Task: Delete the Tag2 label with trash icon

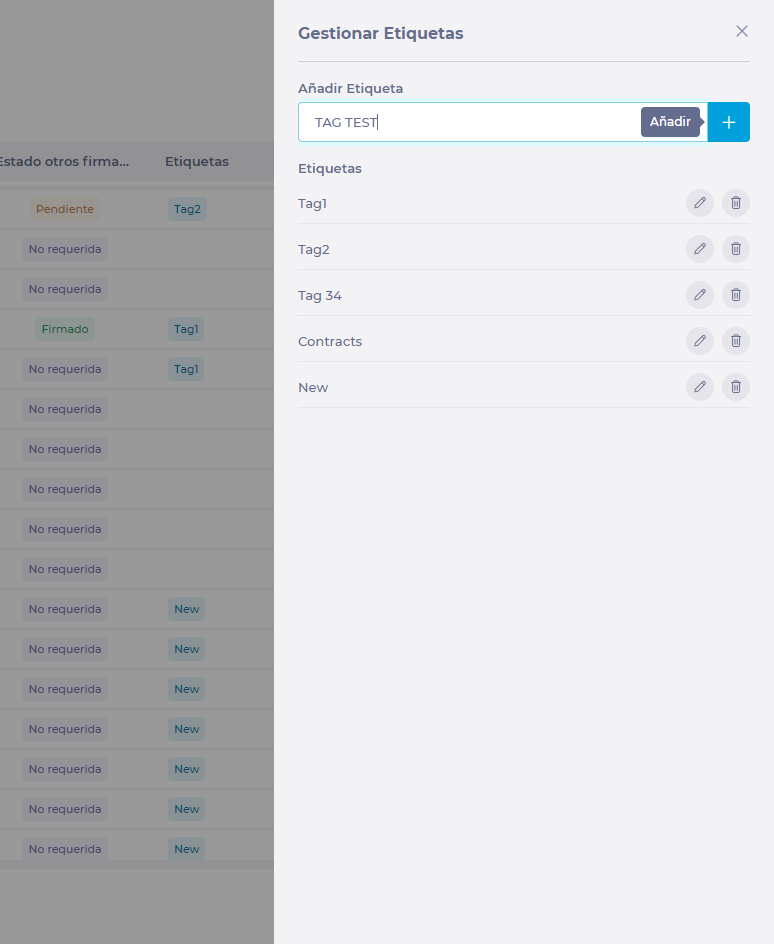Action: 736,249
